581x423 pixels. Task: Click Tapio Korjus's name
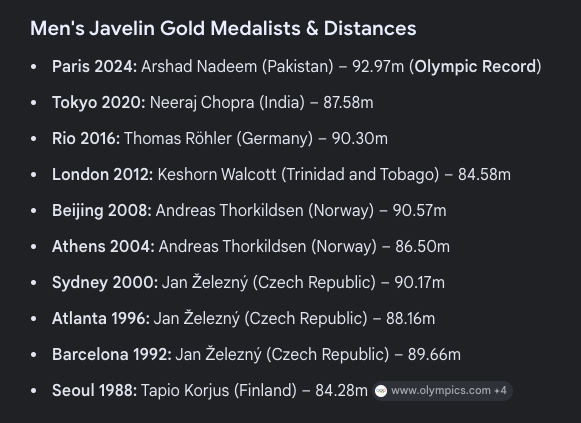185,390
